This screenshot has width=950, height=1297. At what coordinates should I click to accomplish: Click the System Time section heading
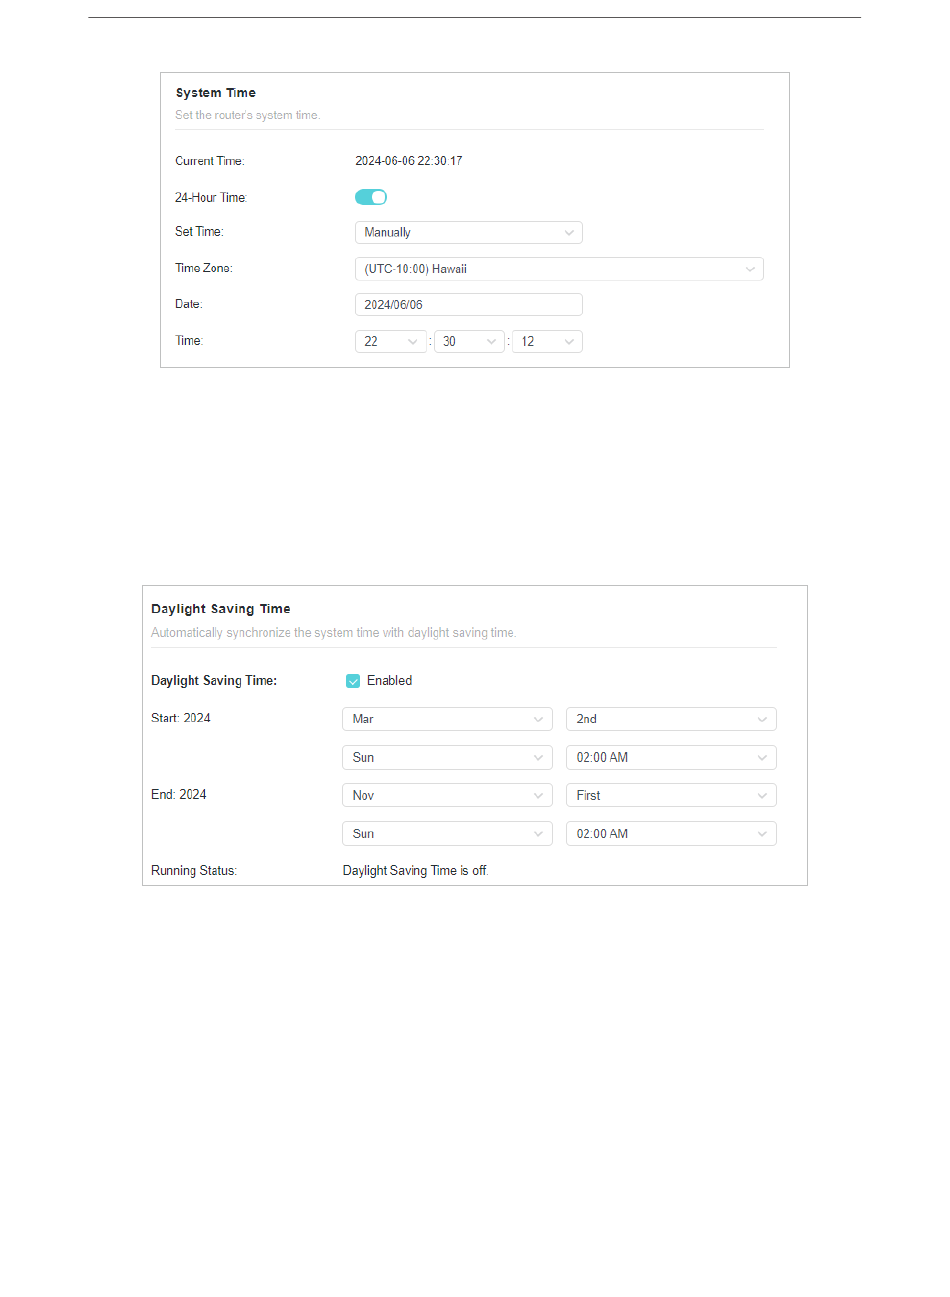coord(216,93)
